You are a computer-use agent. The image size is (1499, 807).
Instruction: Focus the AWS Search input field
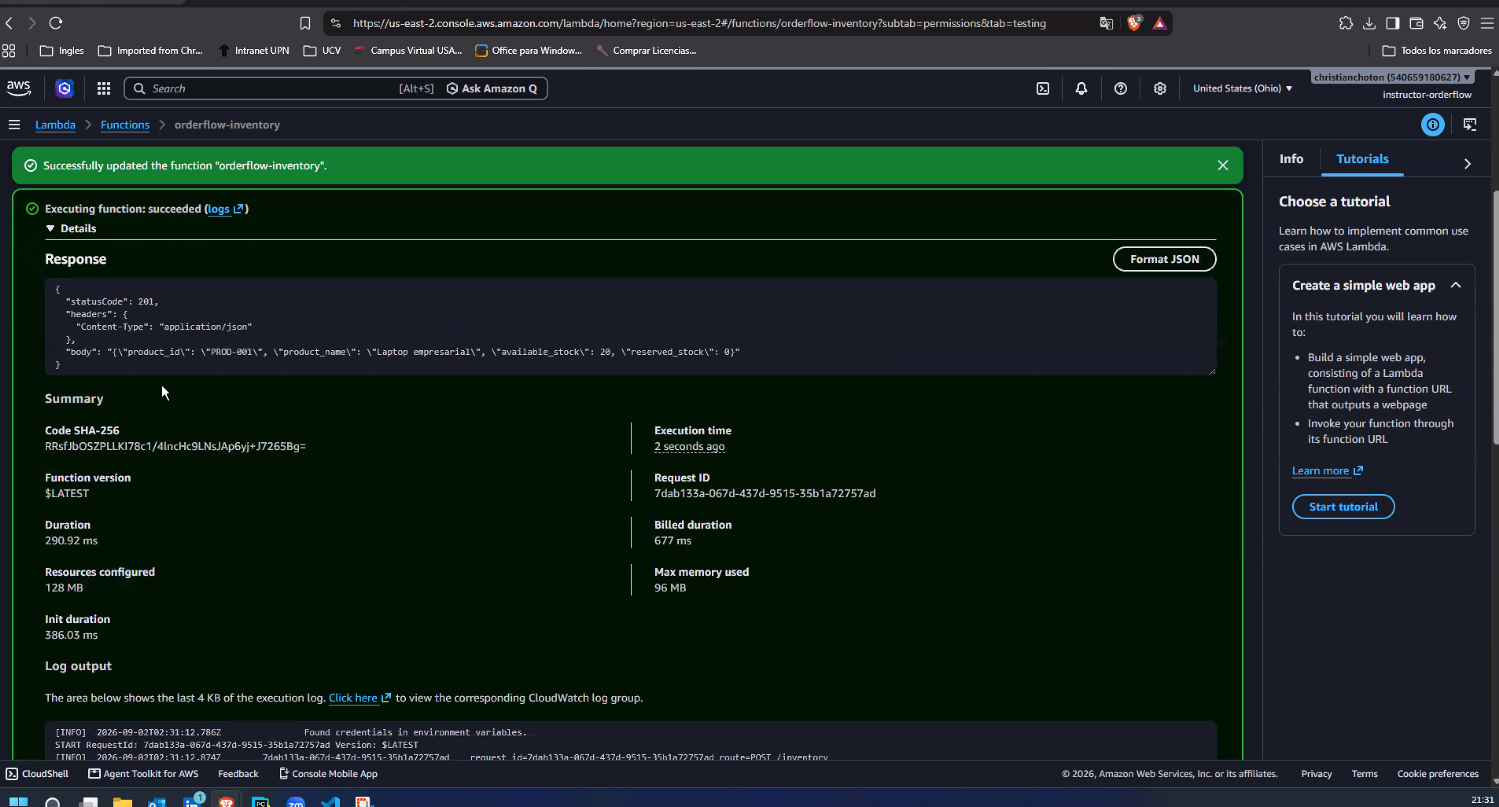point(270,89)
